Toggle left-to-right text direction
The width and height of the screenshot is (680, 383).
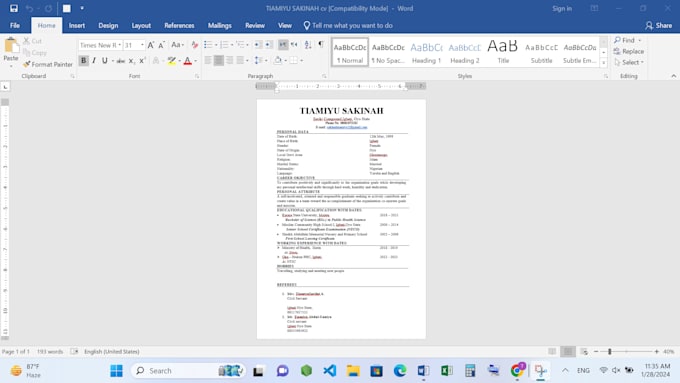coord(283,45)
